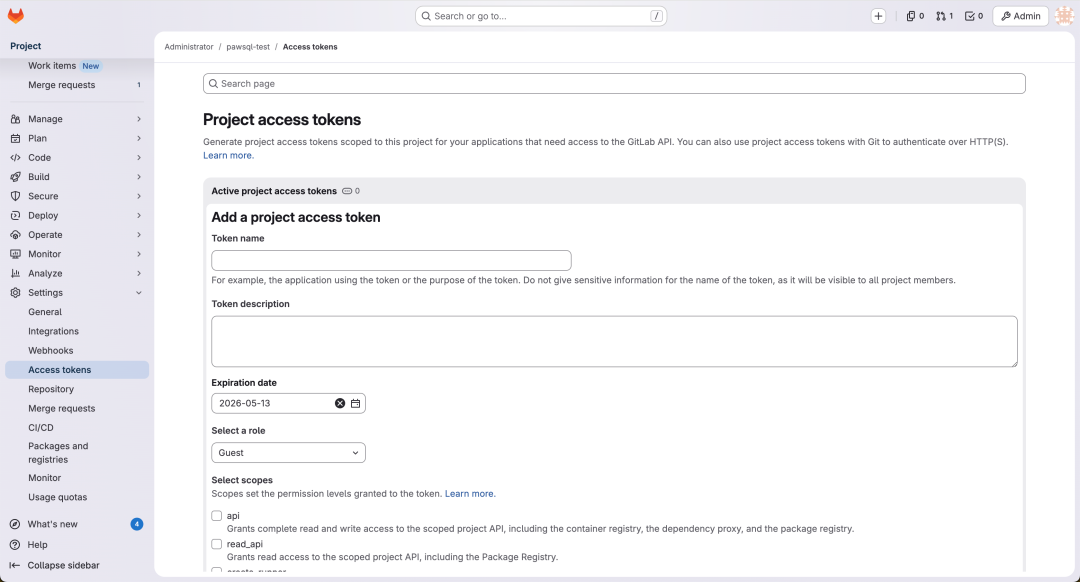Click the Collapse sidebar arrow icon
Image resolution: width=1080 pixels, height=582 pixels.
click(14, 565)
